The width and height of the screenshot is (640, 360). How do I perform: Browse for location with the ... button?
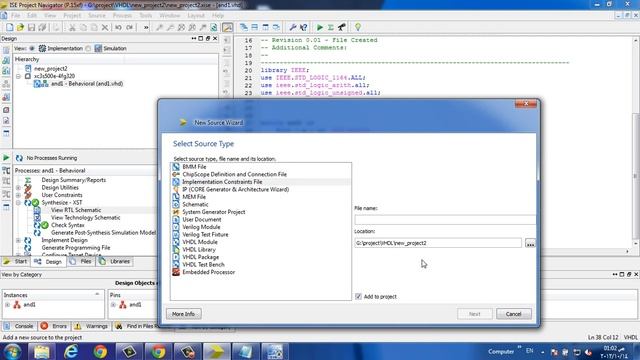coord(530,243)
